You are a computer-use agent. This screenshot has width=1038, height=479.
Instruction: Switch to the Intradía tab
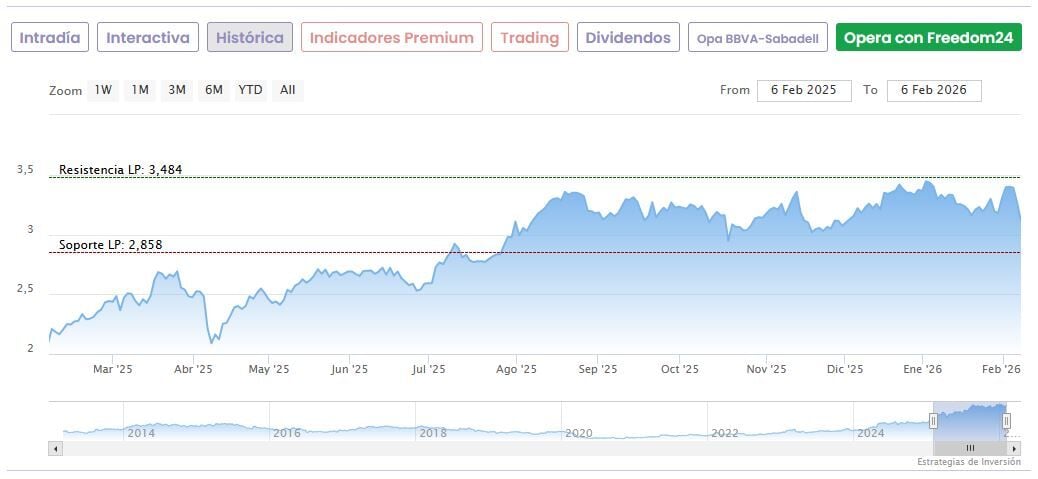pos(50,38)
